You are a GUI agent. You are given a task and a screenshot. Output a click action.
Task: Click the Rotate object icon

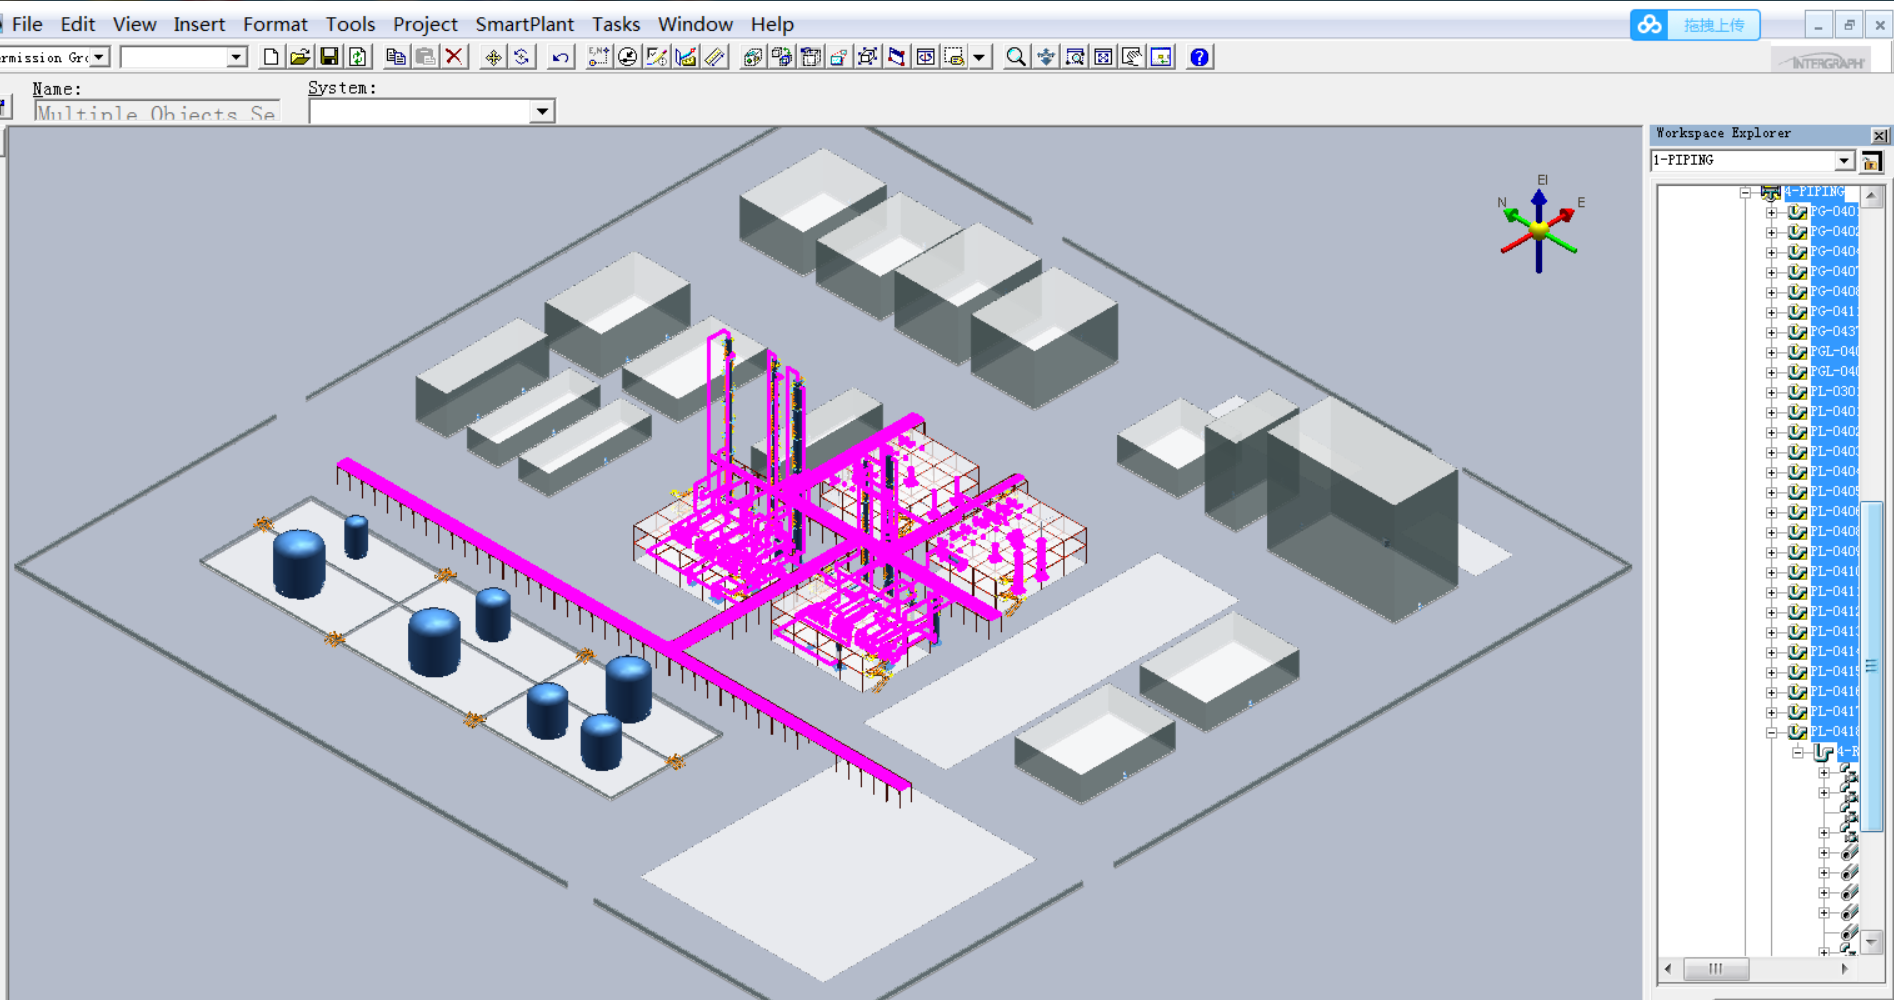522,57
